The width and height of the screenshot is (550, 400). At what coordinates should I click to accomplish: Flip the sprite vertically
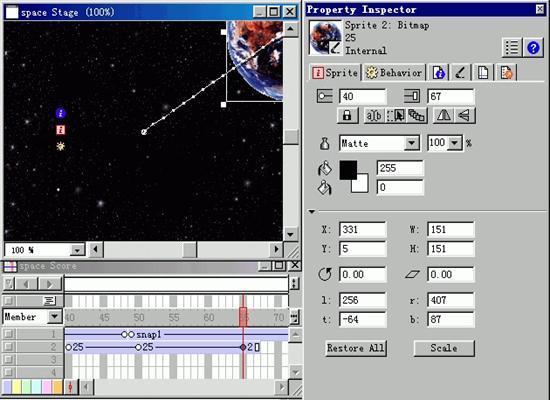(x=464, y=115)
